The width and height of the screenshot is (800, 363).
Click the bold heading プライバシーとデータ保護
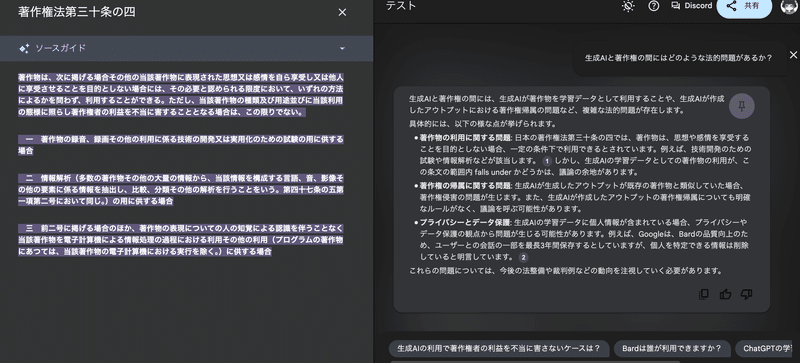click(465, 222)
